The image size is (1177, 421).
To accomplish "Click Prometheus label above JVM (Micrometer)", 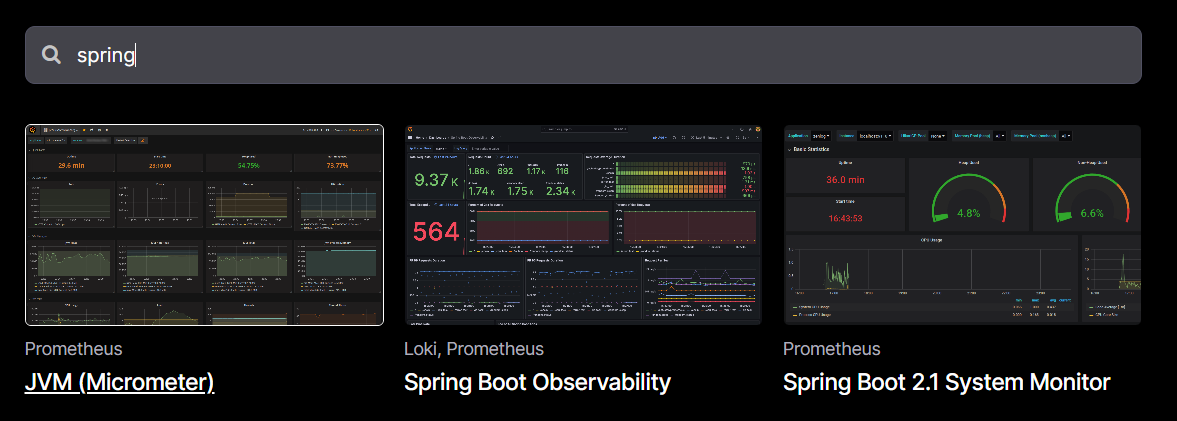I will (x=74, y=349).
